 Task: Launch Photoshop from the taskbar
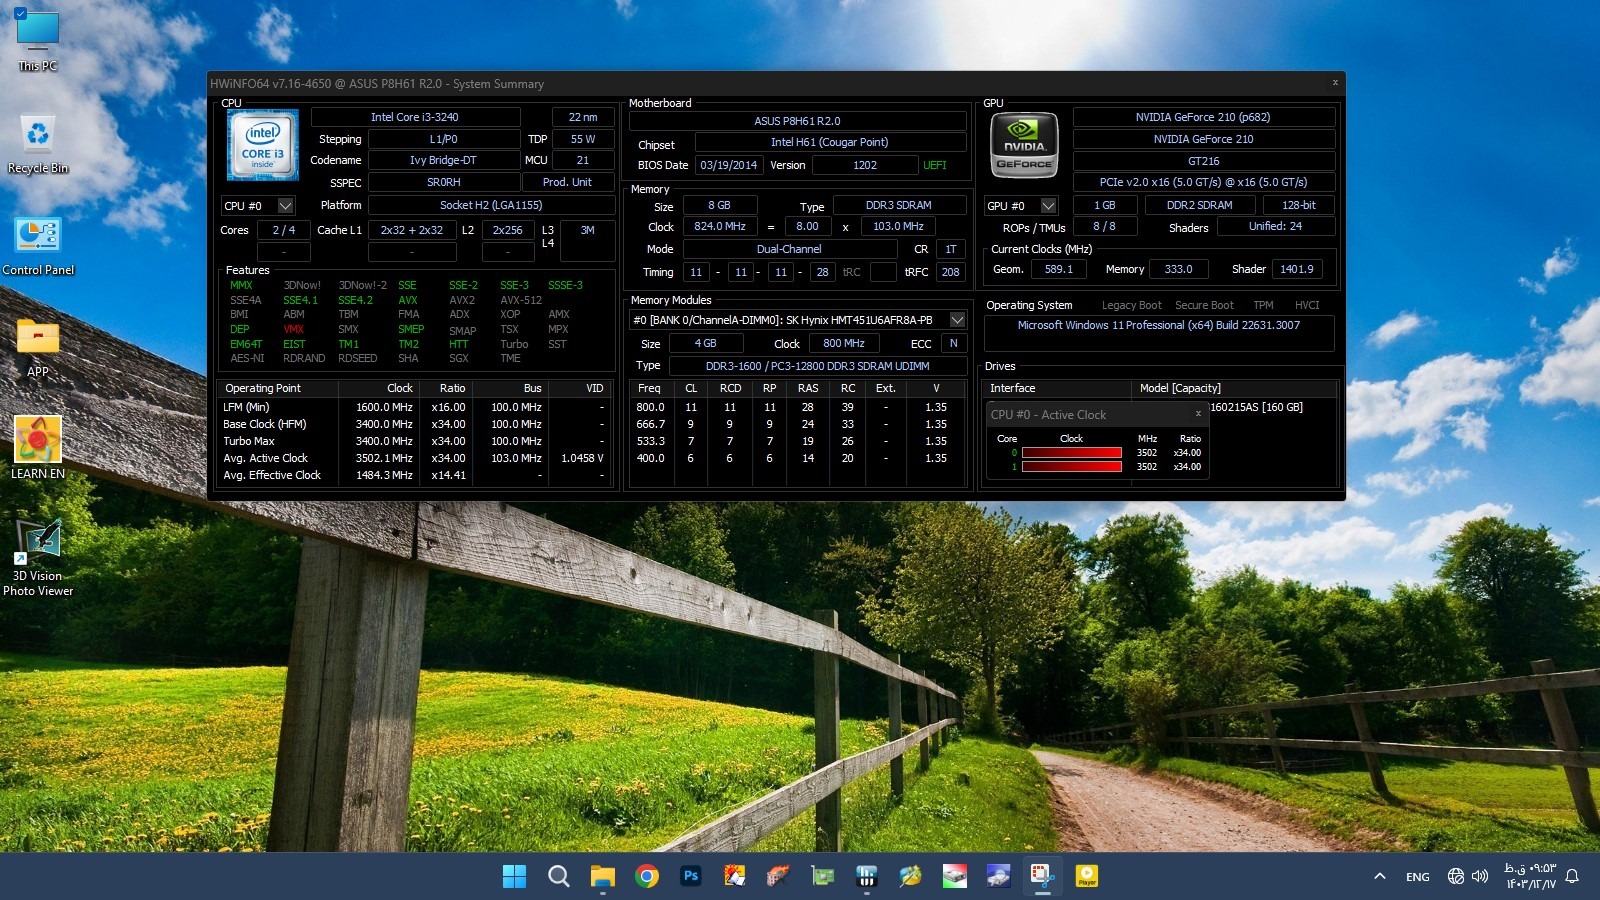(x=691, y=877)
